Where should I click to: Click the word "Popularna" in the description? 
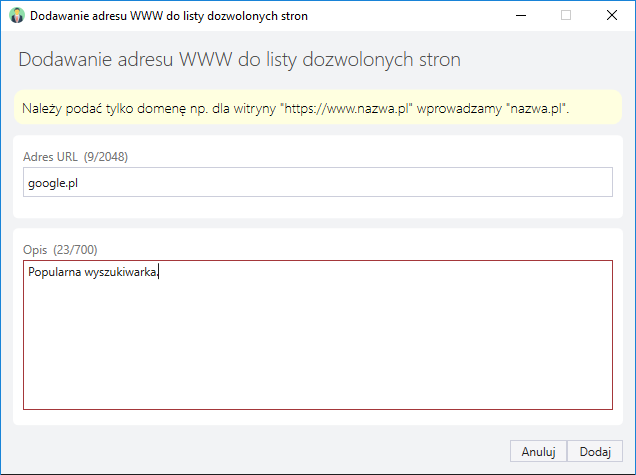tap(54, 272)
